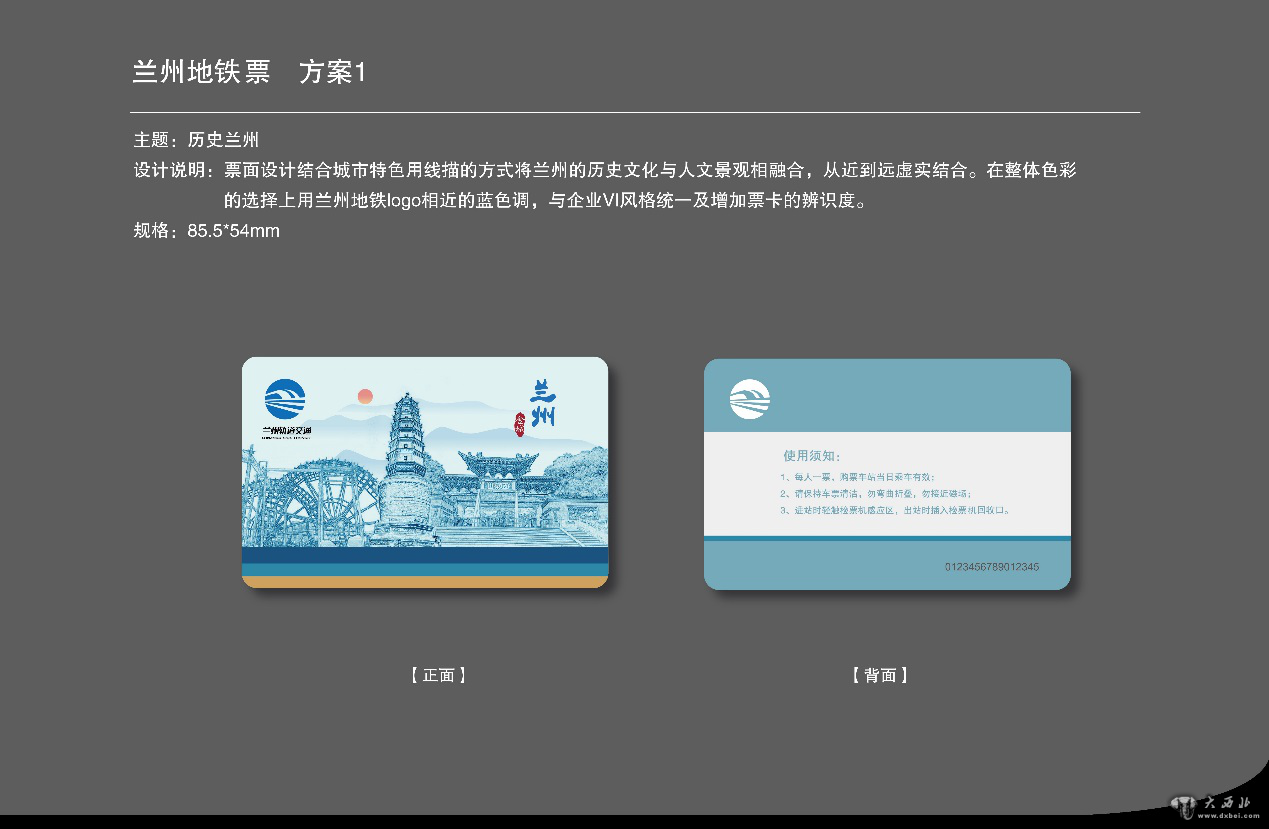Click the serial number 0123456789012345

pyautogui.click(x=991, y=567)
